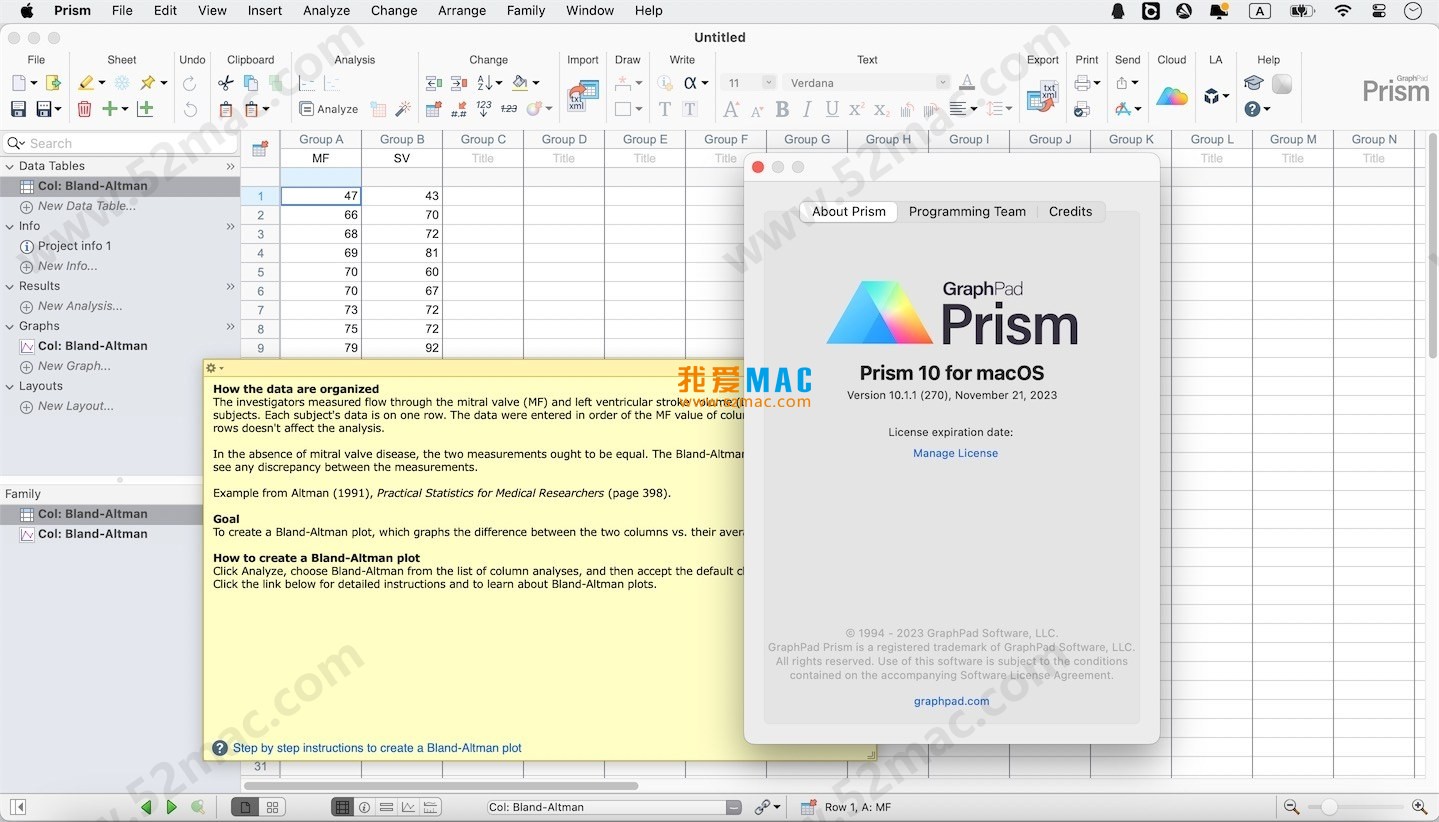This screenshot has width=1439, height=822.
Task: Open the New file dropdown arrow
Action: pos(34,83)
